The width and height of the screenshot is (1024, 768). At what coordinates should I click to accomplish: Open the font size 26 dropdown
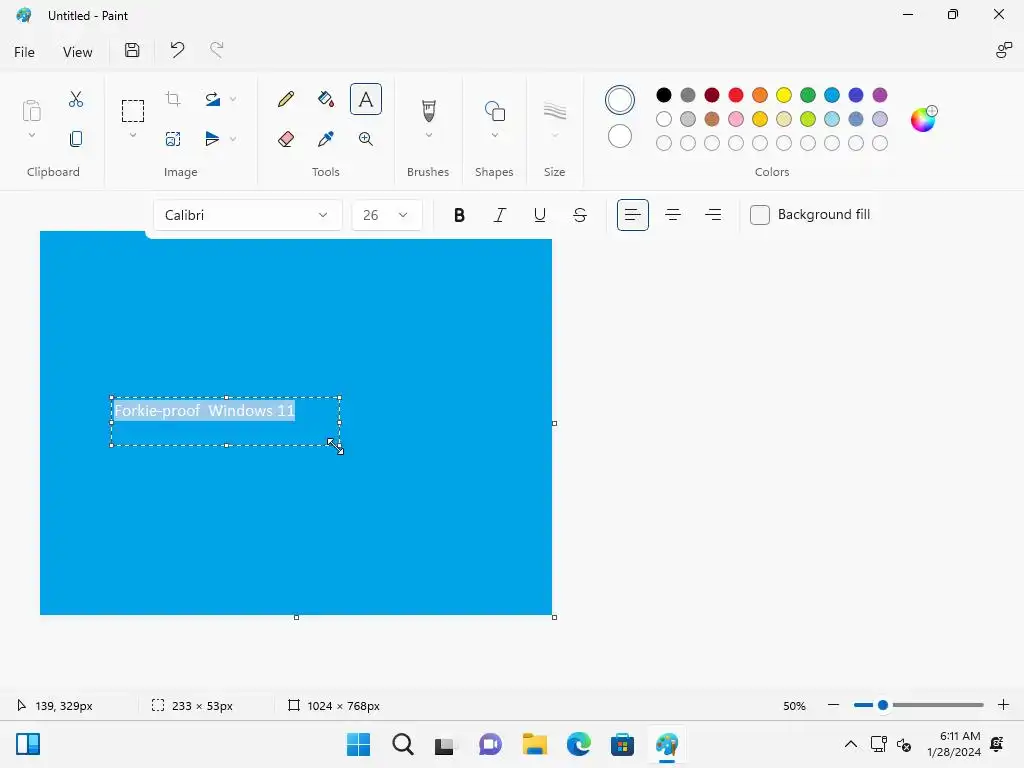pos(387,215)
